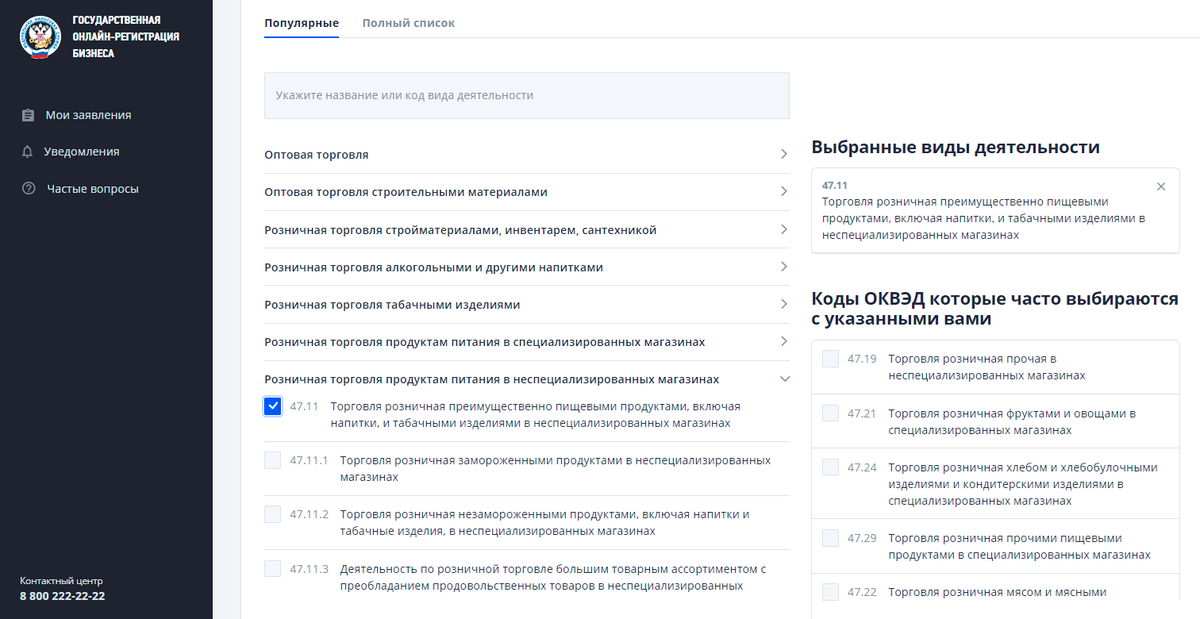
Task: Collapse retail food trade in неспециализированных магазинах
Action: [x=526, y=379]
